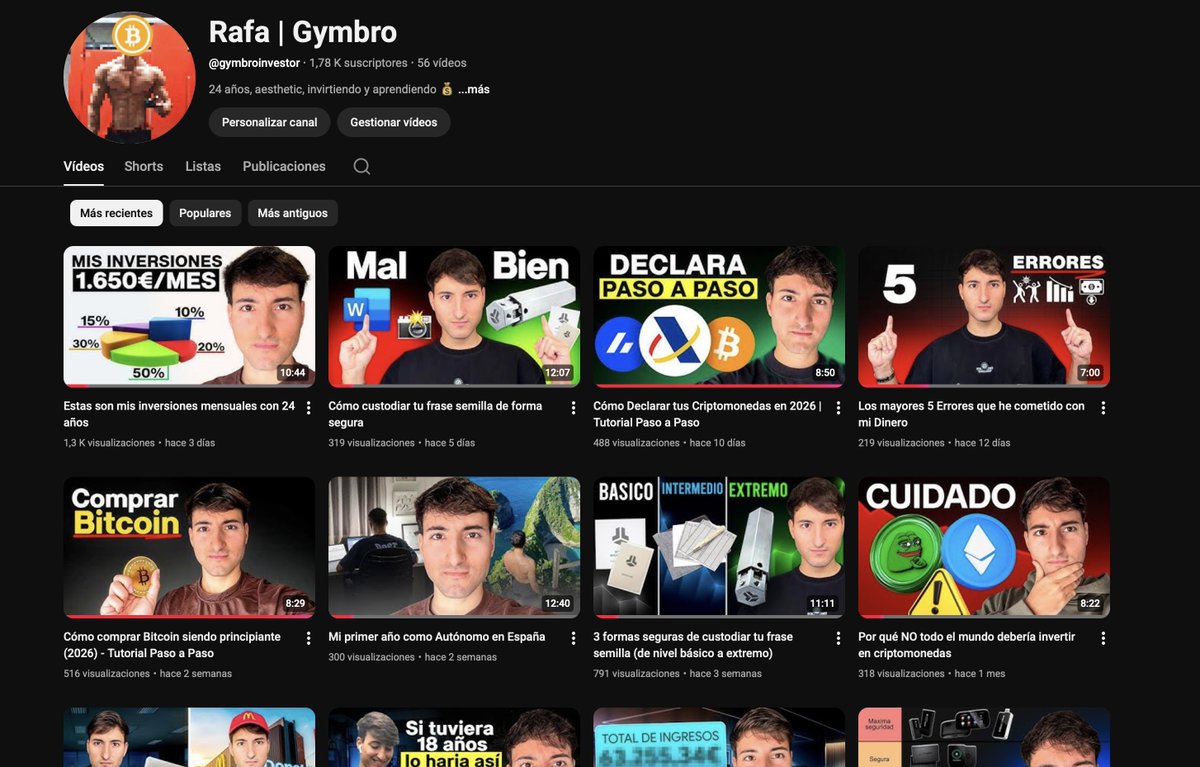Open title 'Por qué NO todo el mundo debería invertir'
1200x767 pixels.
[967, 645]
